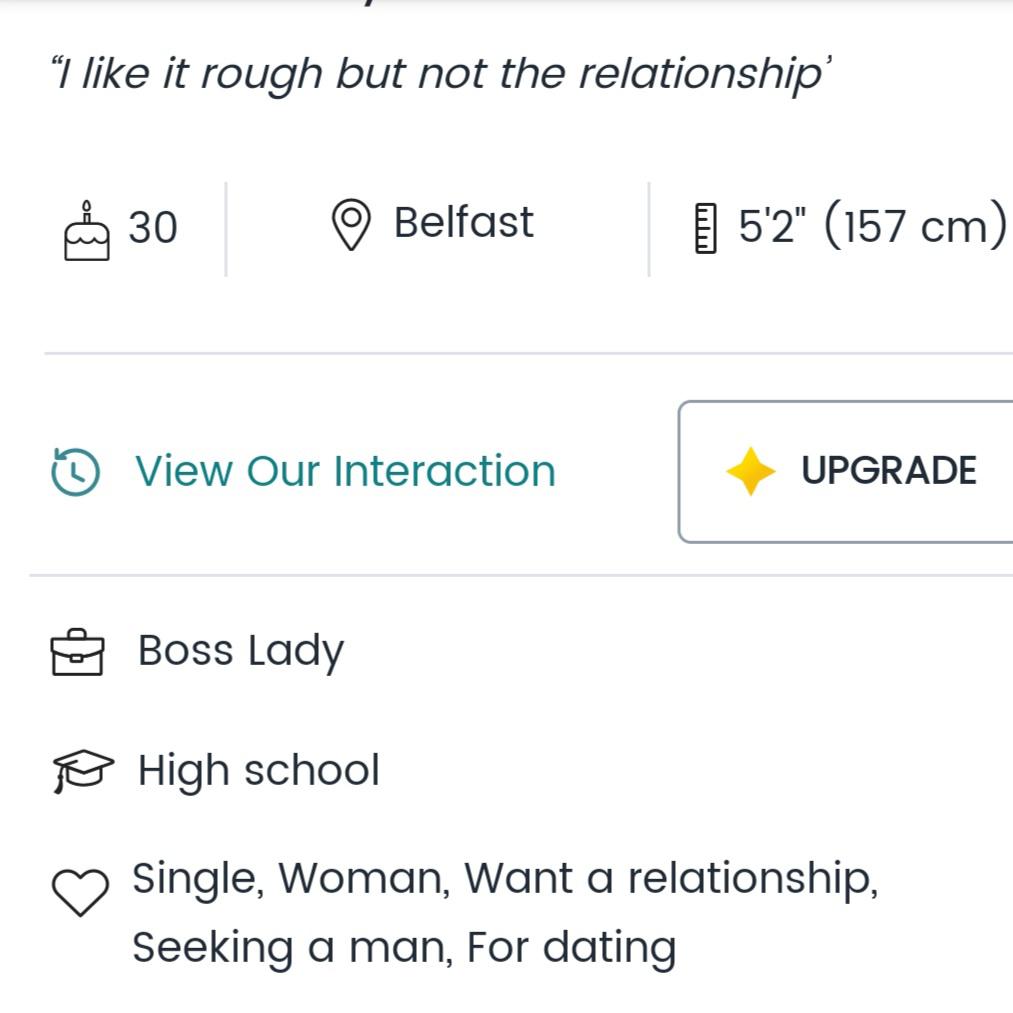
Task: Click the birthday cake age icon
Action: point(87,231)
